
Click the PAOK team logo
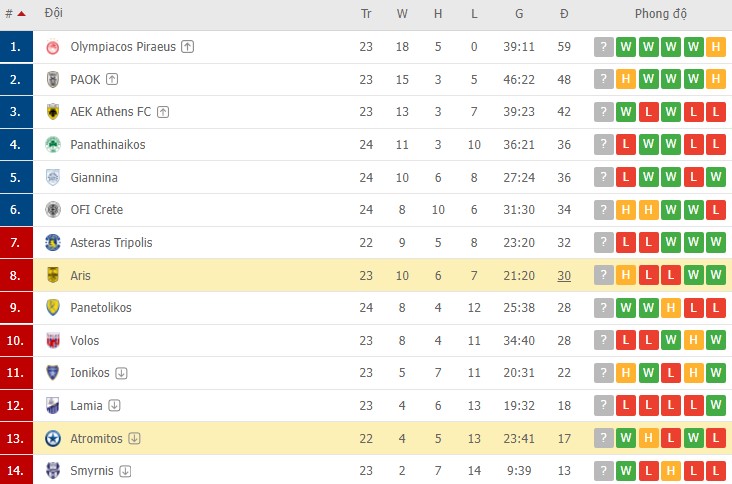(53, 79)
